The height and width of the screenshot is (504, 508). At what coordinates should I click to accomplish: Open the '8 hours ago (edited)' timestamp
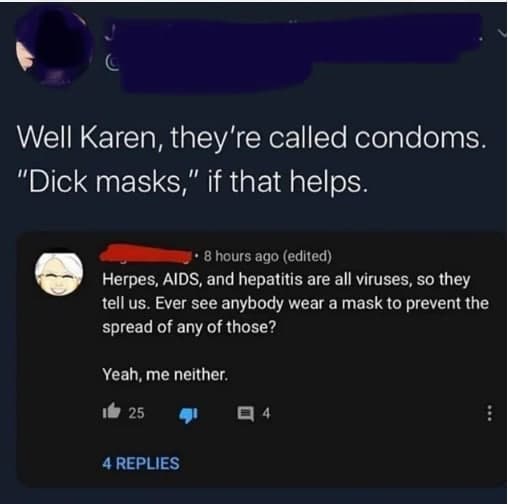pyautogui.click(x=268, y=256)
